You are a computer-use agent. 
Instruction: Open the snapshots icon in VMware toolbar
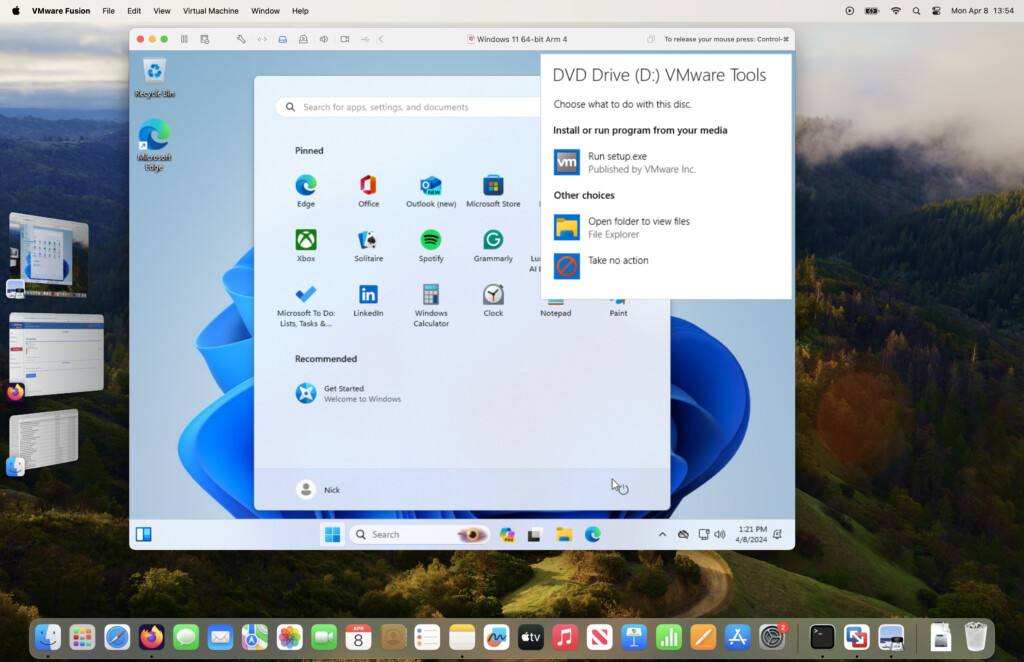tap(204, 39)
